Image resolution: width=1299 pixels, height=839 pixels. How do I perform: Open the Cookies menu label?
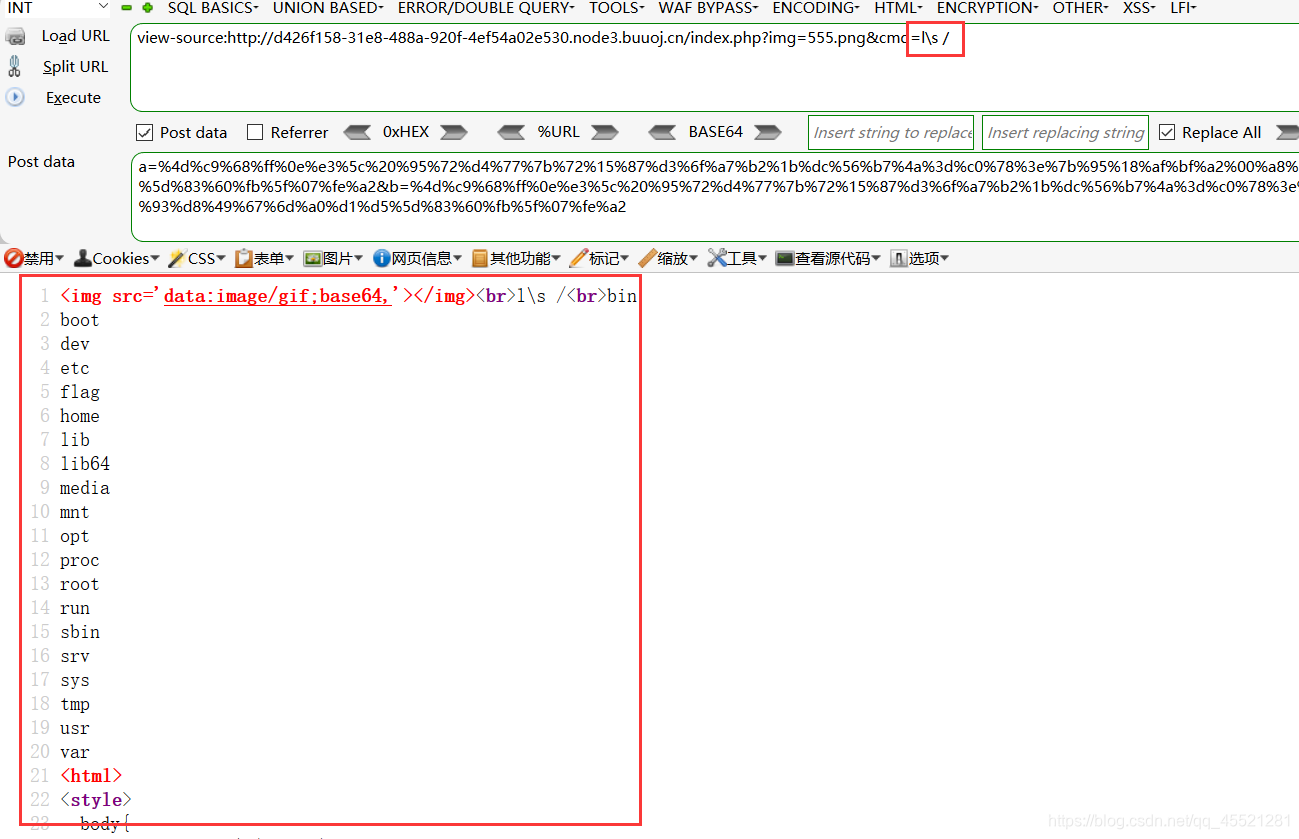[126, 258]
